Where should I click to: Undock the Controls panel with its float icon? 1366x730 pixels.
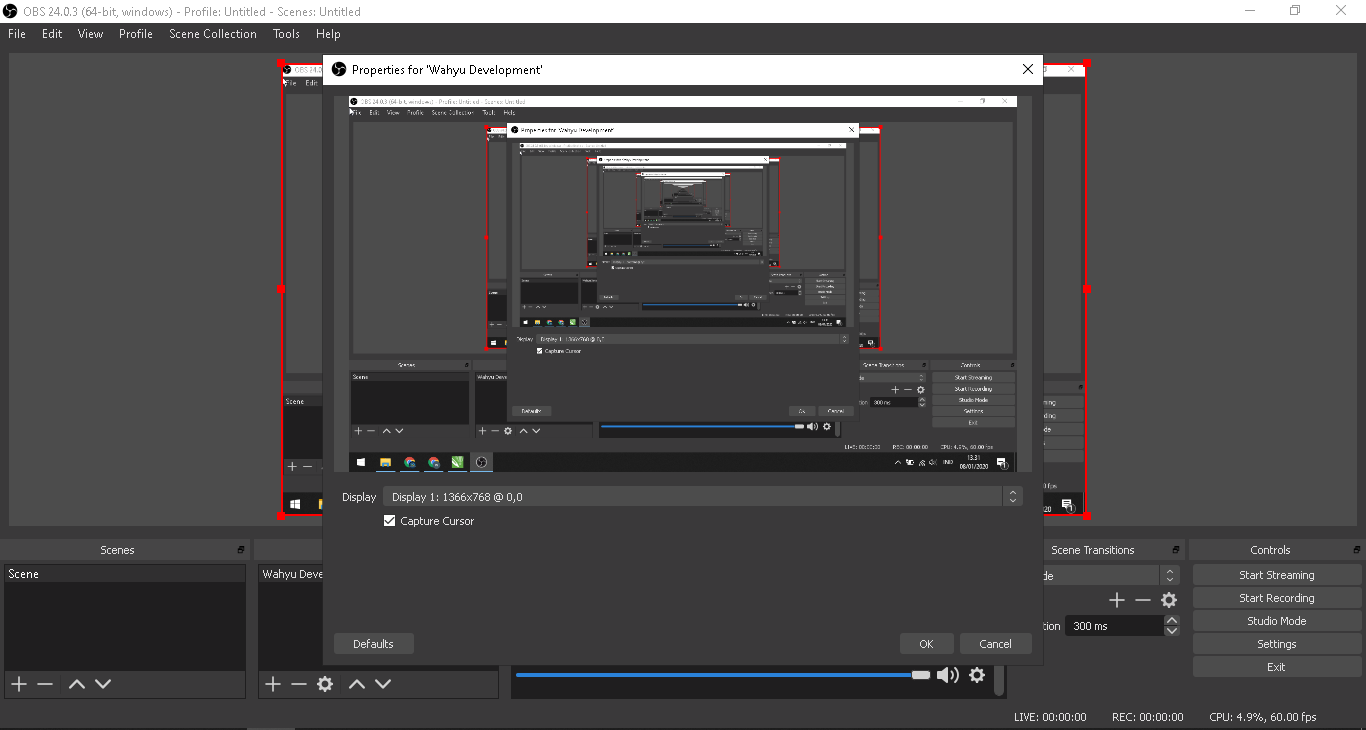click(1356, 550)
